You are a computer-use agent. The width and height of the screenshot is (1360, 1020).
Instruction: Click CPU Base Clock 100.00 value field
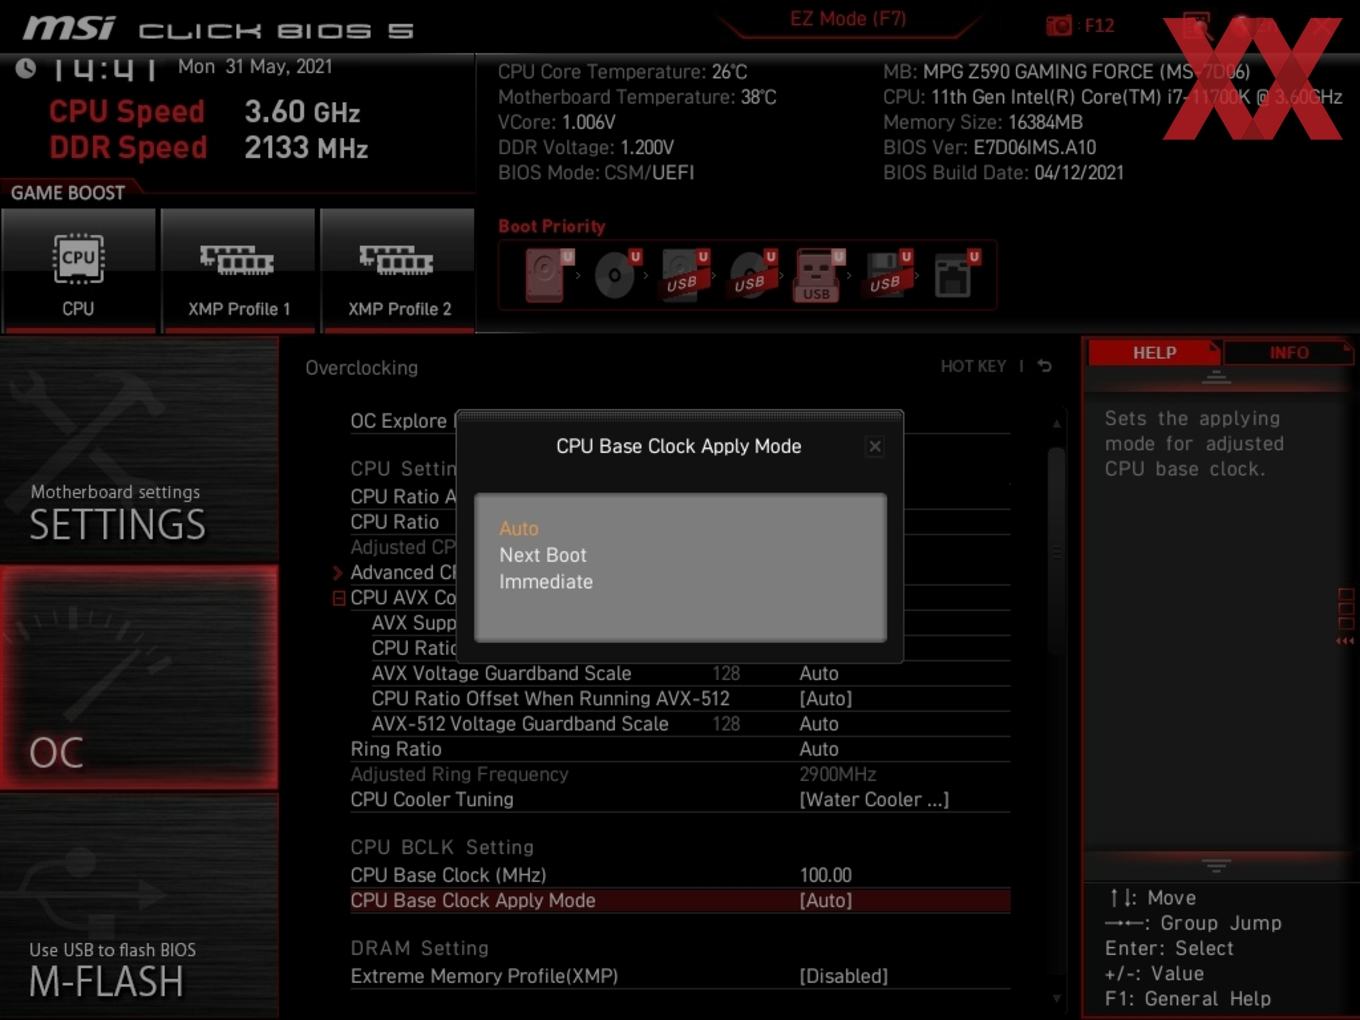tap(825, 875)
